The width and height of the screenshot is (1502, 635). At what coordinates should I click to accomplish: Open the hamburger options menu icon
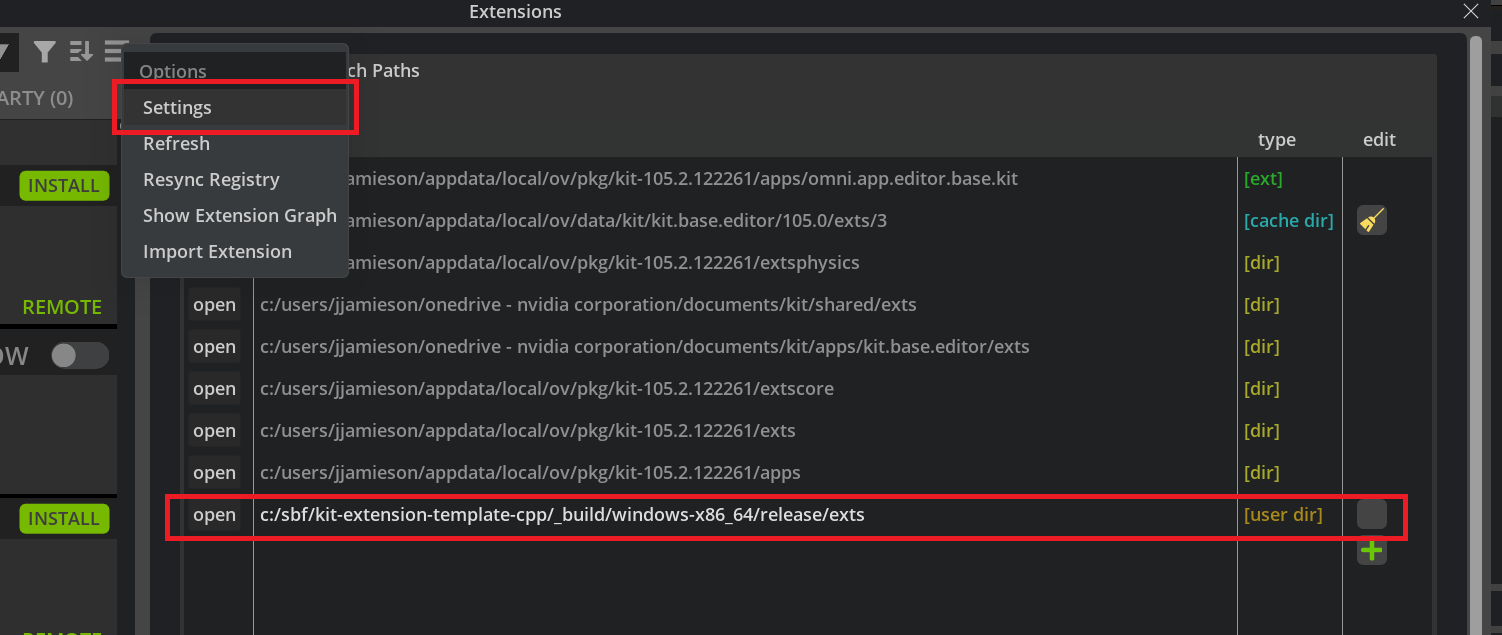tap(115, 50)
